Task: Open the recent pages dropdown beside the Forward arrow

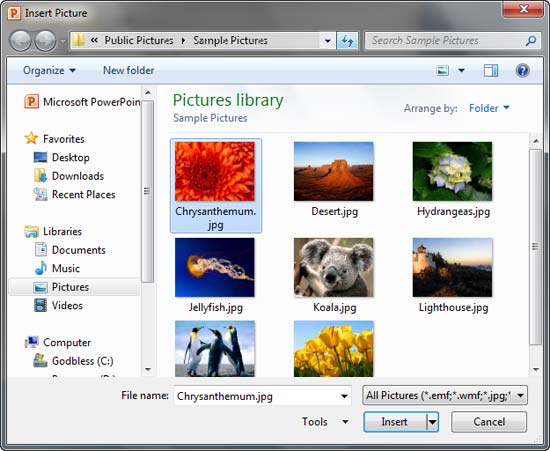Action: [62, 41]
